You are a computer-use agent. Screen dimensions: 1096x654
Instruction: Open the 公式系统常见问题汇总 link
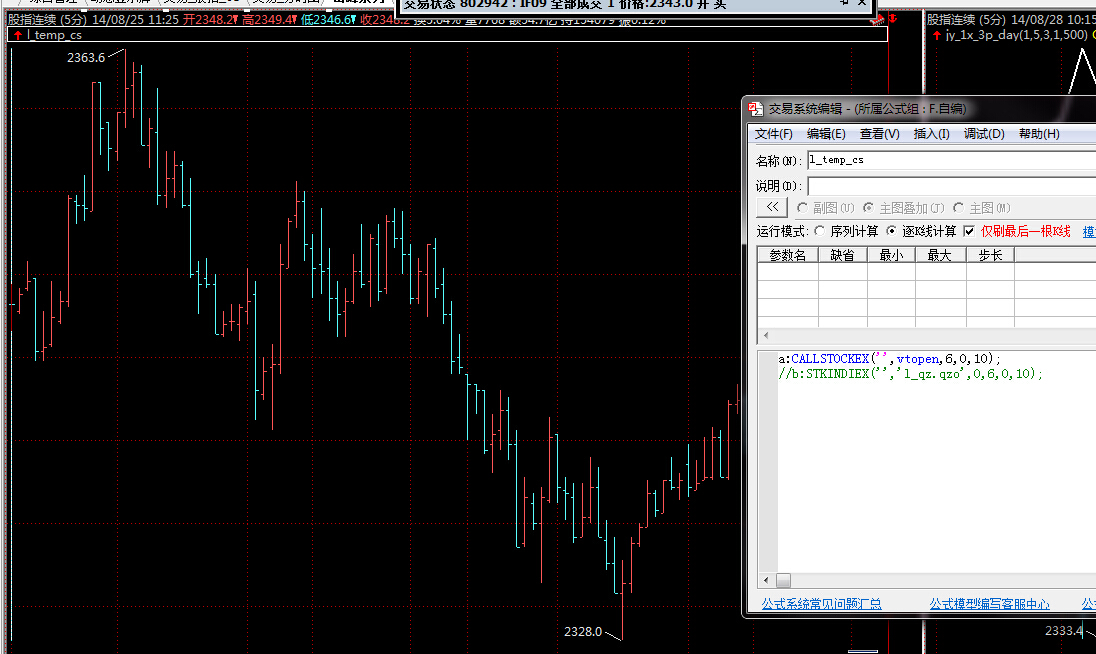pyautogui.click(x=821, y=603)
